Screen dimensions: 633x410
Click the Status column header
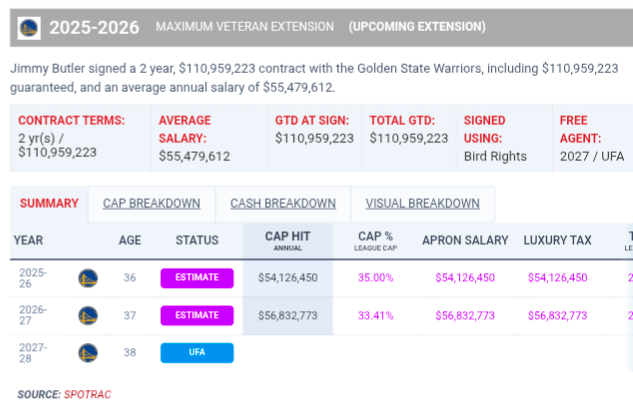pos(196,240)
